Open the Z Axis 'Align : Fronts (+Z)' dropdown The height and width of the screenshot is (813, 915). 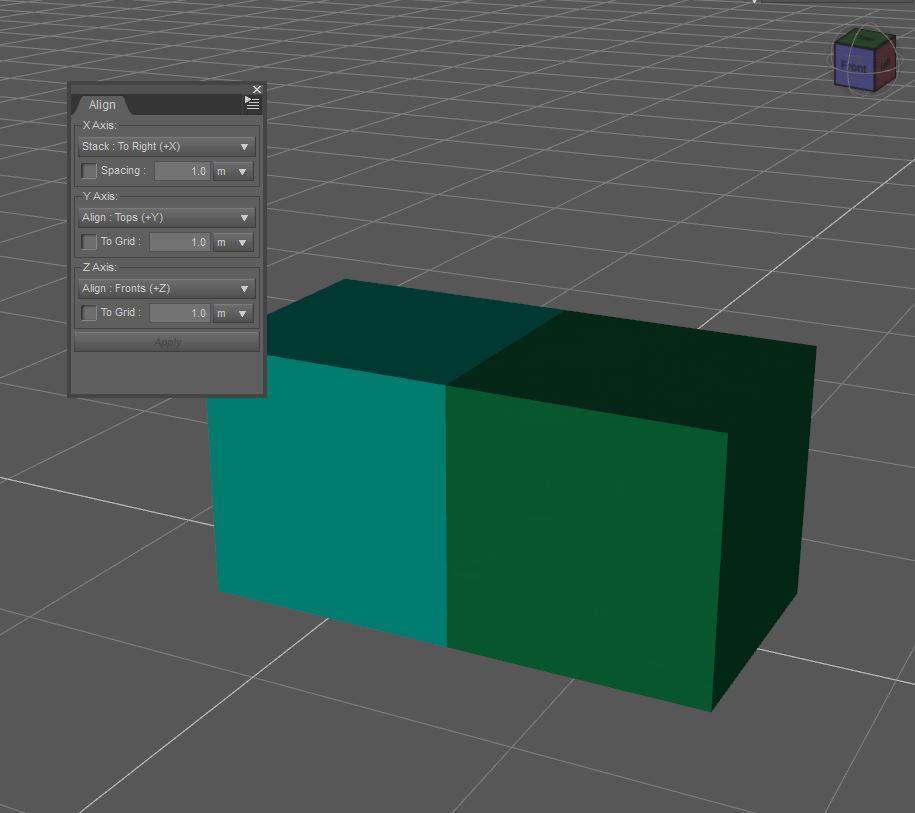click(x=166, y=288)
